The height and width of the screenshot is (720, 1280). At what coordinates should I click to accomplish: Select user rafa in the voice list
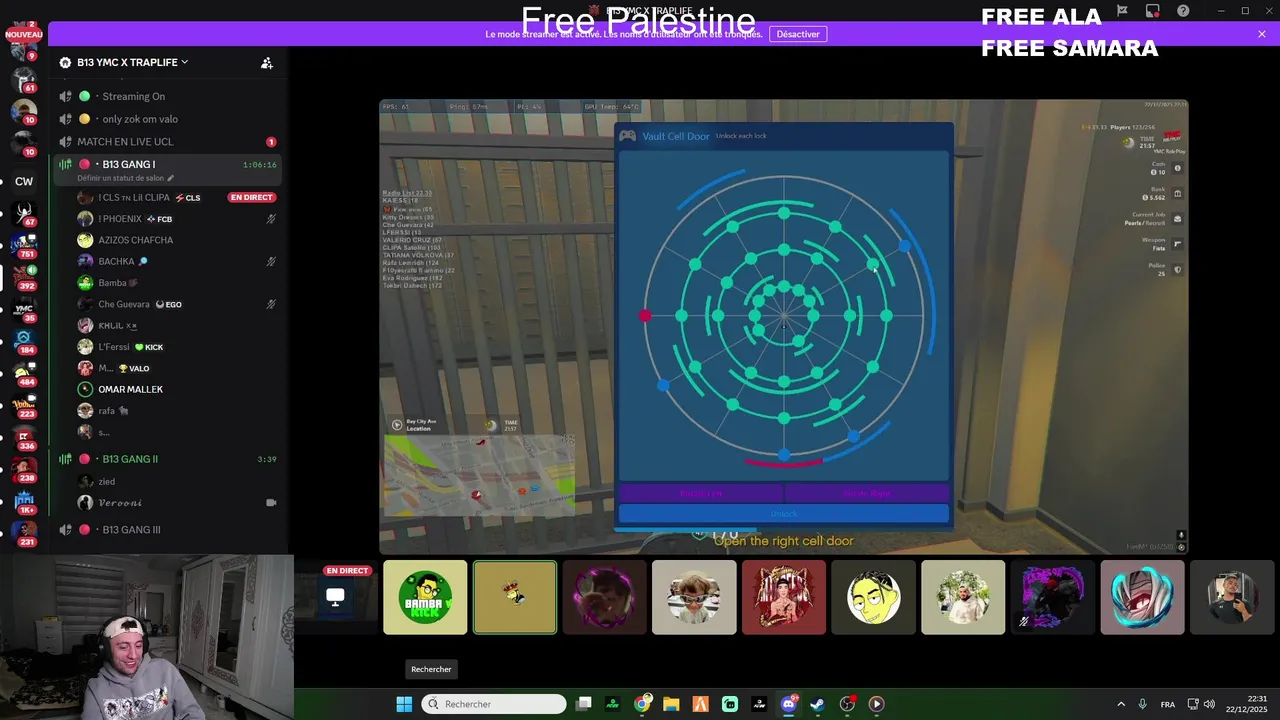coord(177,411)
